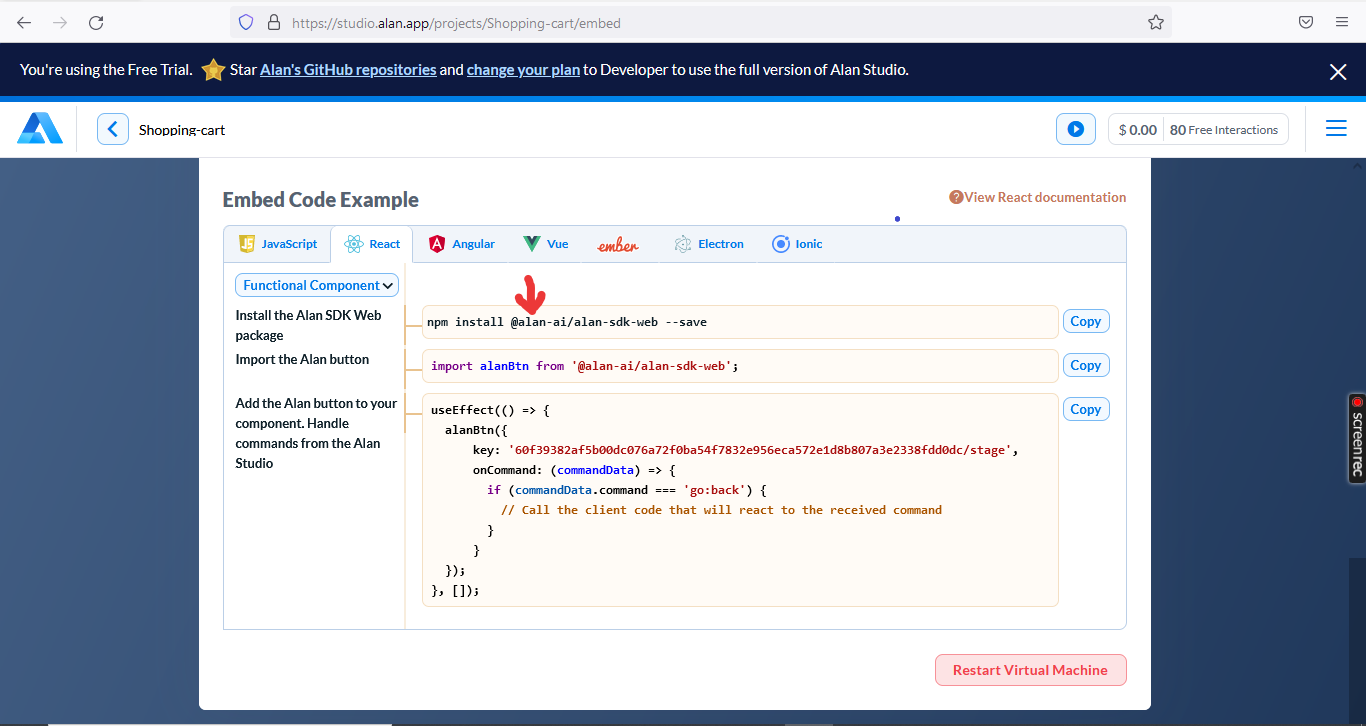Click the screenrec side widget
The height and width of the screenshot is (726, 1366).
(1357, 439)
